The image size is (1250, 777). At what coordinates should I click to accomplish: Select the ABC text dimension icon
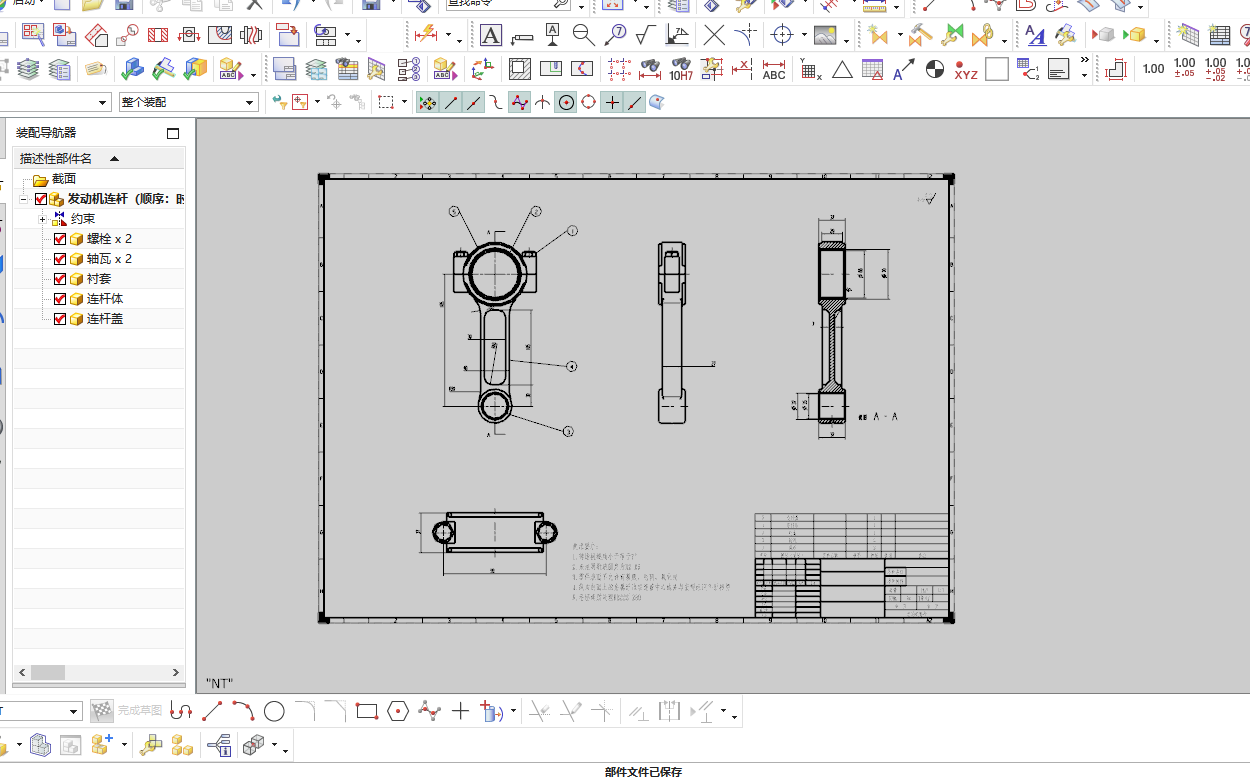tap(774, 70)
